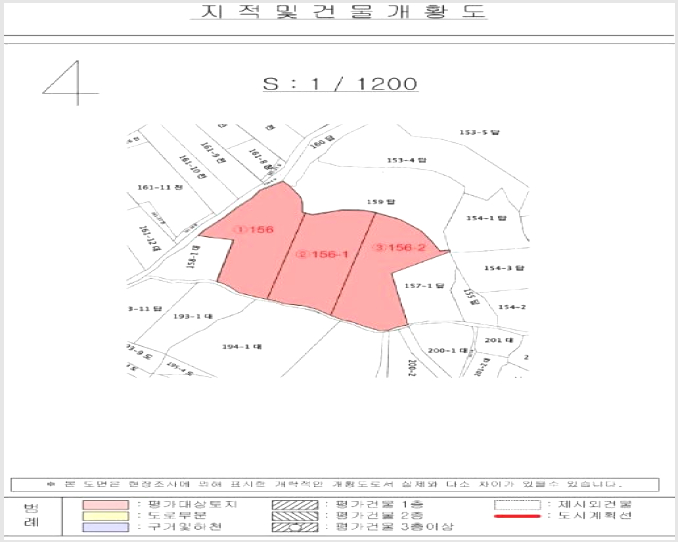Click parcel label 161-10 전
The height and width of the screenshot is (542, 678).
pyautogui.click(x=193, y=167)
